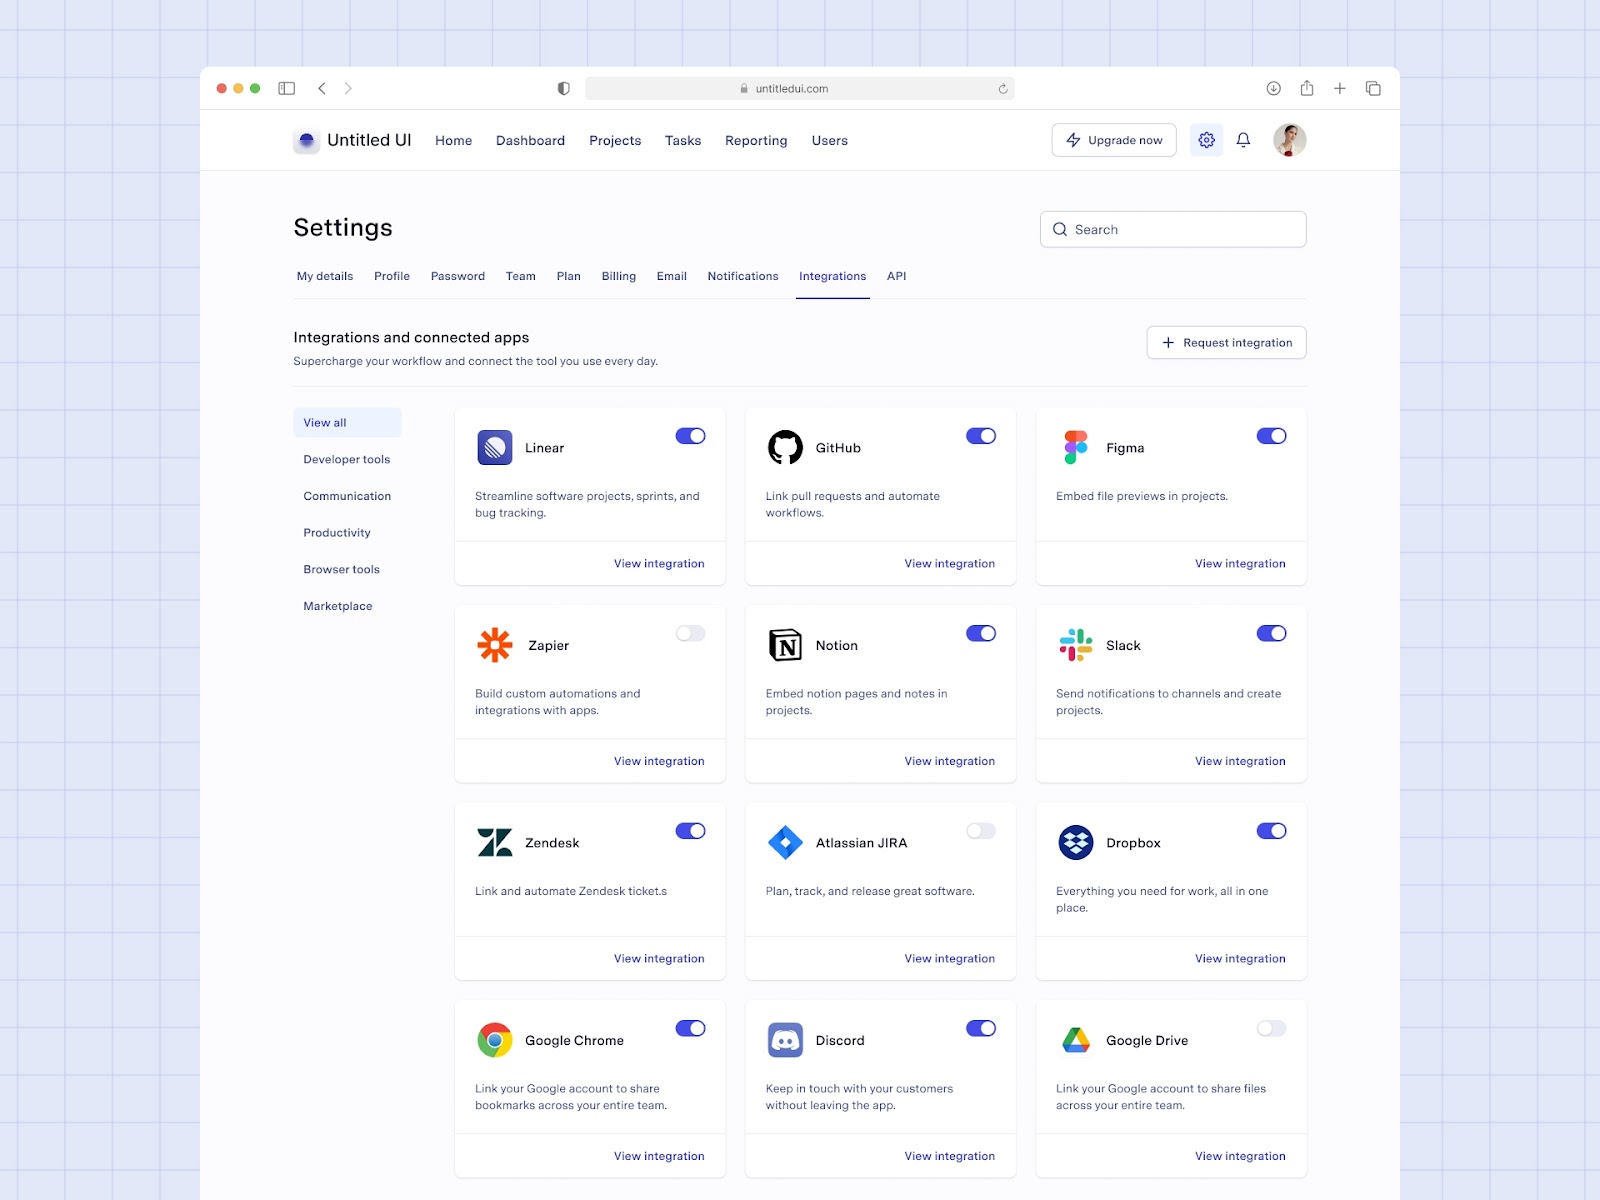1600x1200 pixels.
Task: Enable the Google Drive toggle
Action: tap(1271, 1028)
